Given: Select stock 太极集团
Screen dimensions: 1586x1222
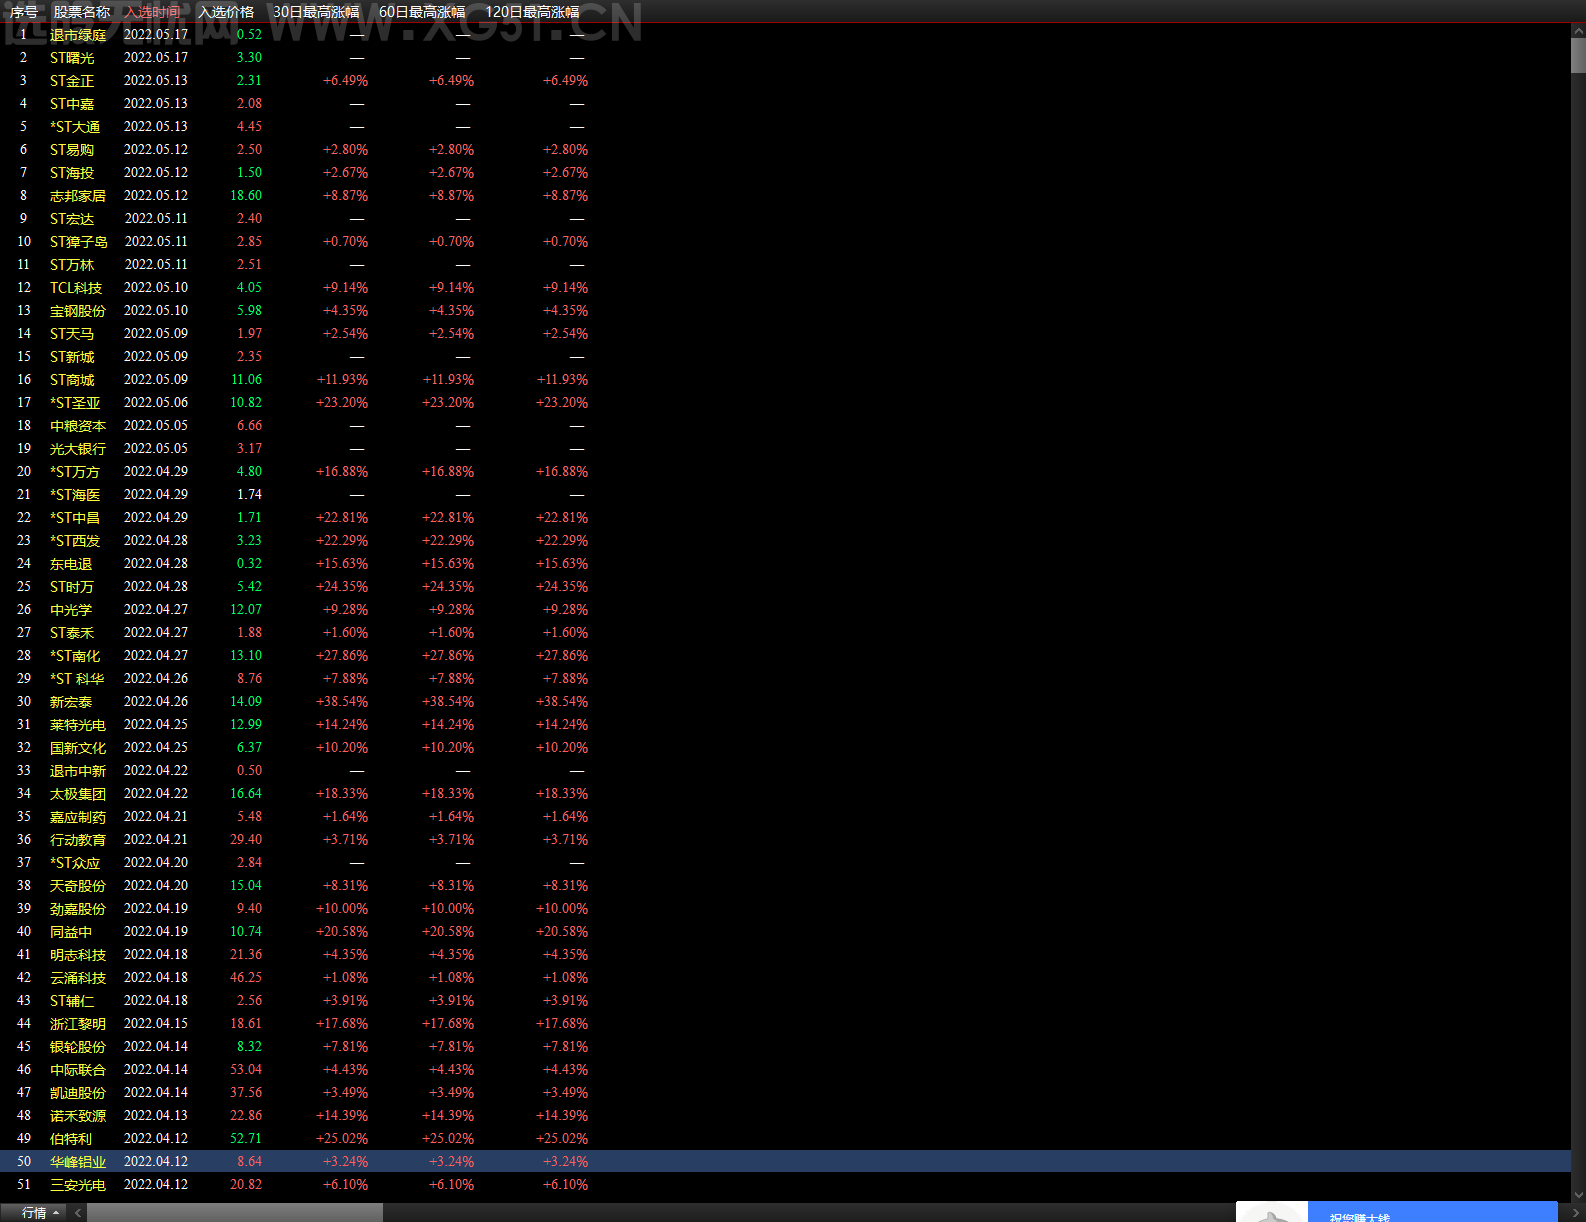Looking at the screenshot, I should [x=78, y=794].
